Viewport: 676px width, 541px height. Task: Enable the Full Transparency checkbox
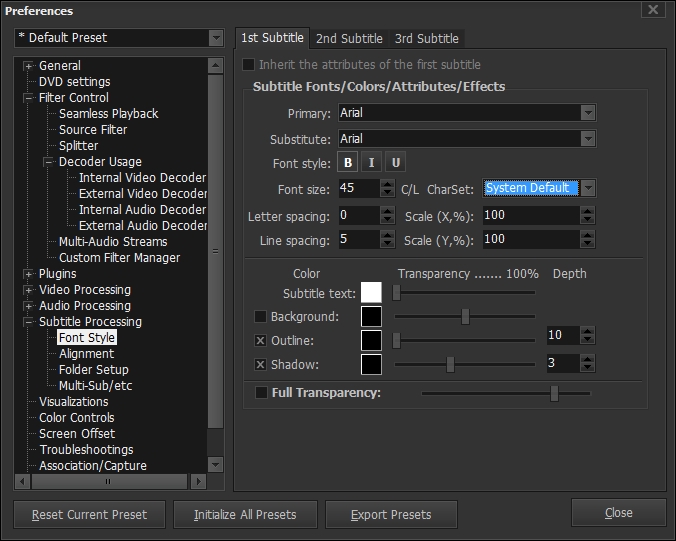pos(261,393)
